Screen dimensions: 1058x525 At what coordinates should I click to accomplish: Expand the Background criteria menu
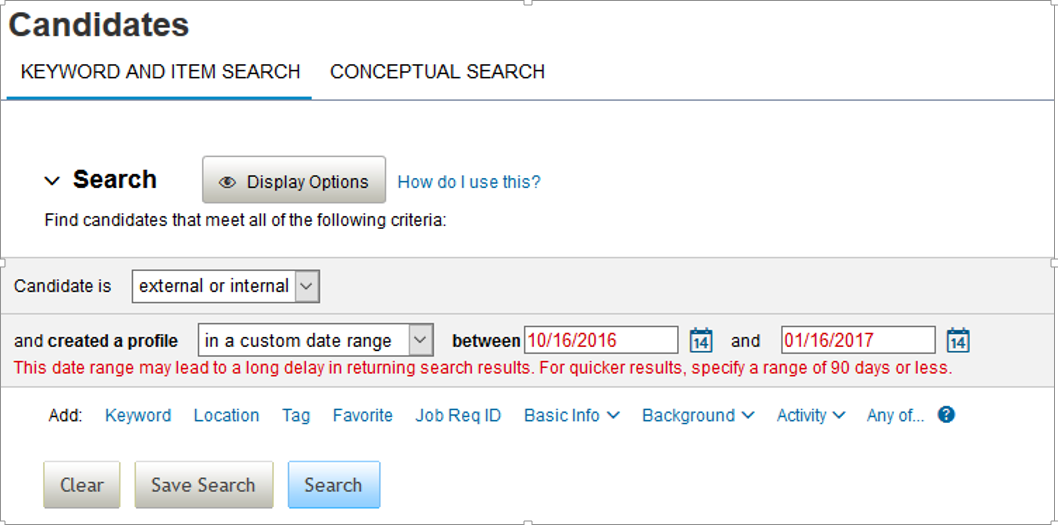(x=698, y=415)
